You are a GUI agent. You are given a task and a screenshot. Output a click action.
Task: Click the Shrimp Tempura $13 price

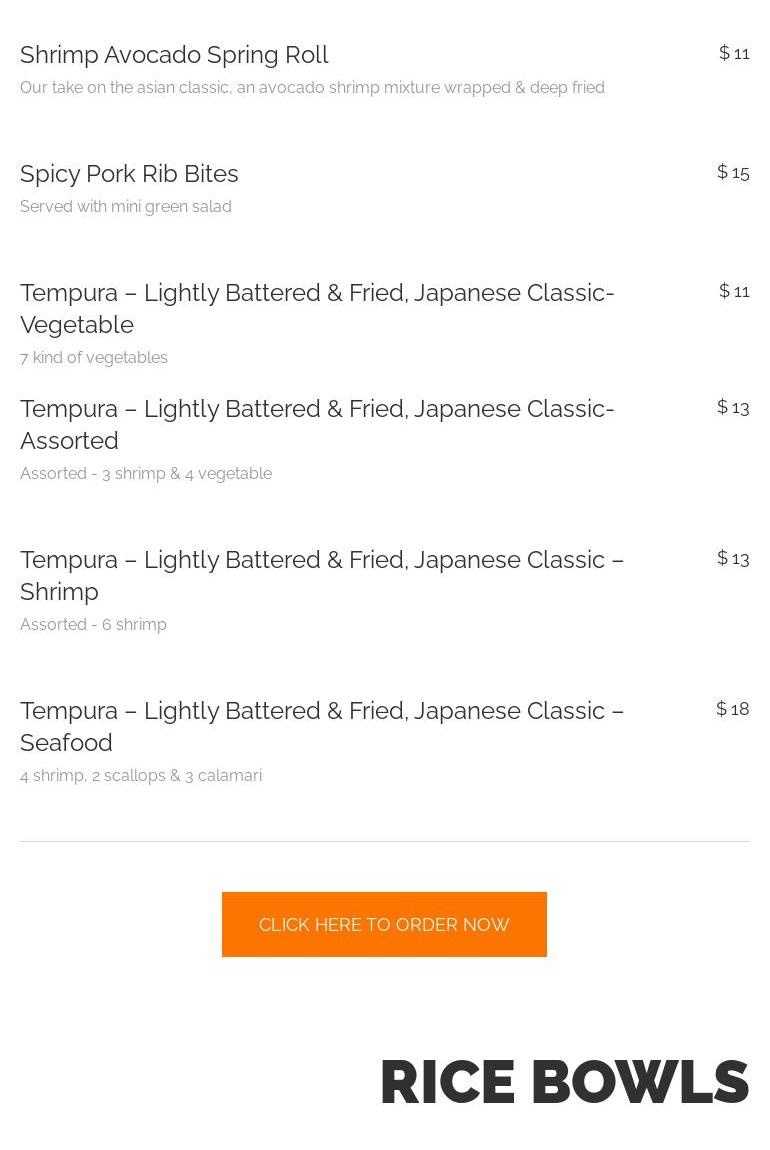(733, 558)
